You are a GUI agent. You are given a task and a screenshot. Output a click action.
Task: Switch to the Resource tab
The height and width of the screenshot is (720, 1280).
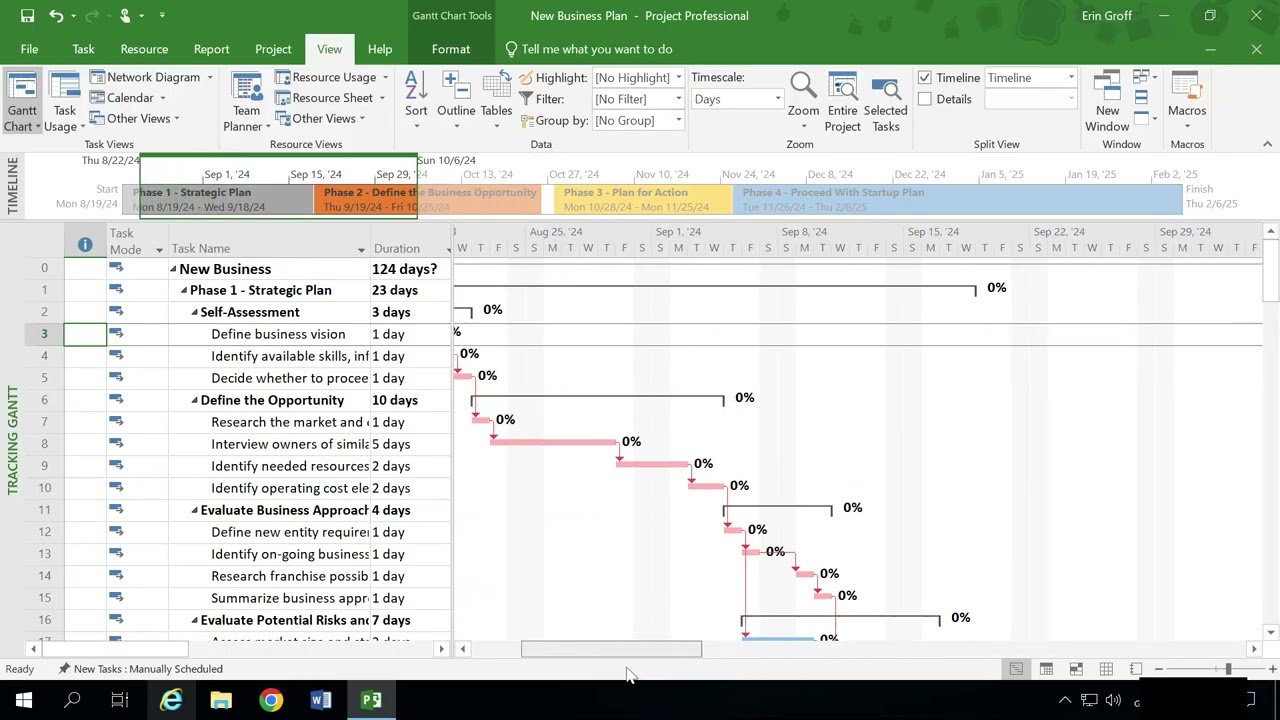(144, 49)
